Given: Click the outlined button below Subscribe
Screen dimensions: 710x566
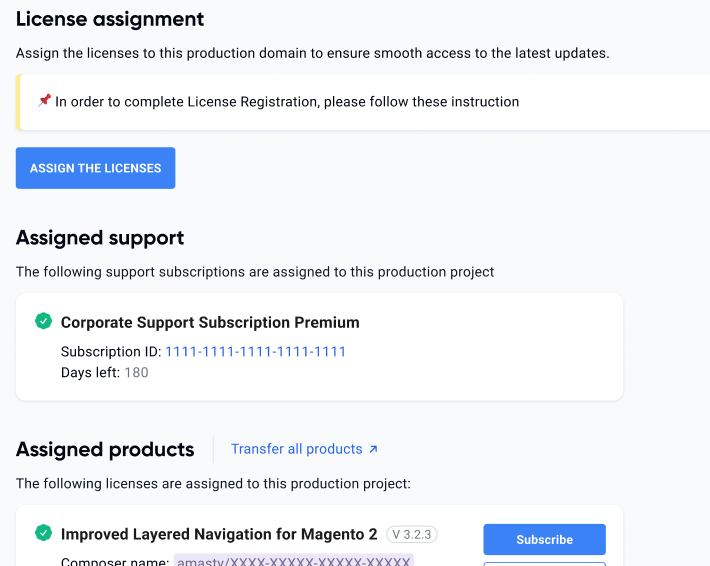Looking at the screenshot, I should click(x=544, y=563).
